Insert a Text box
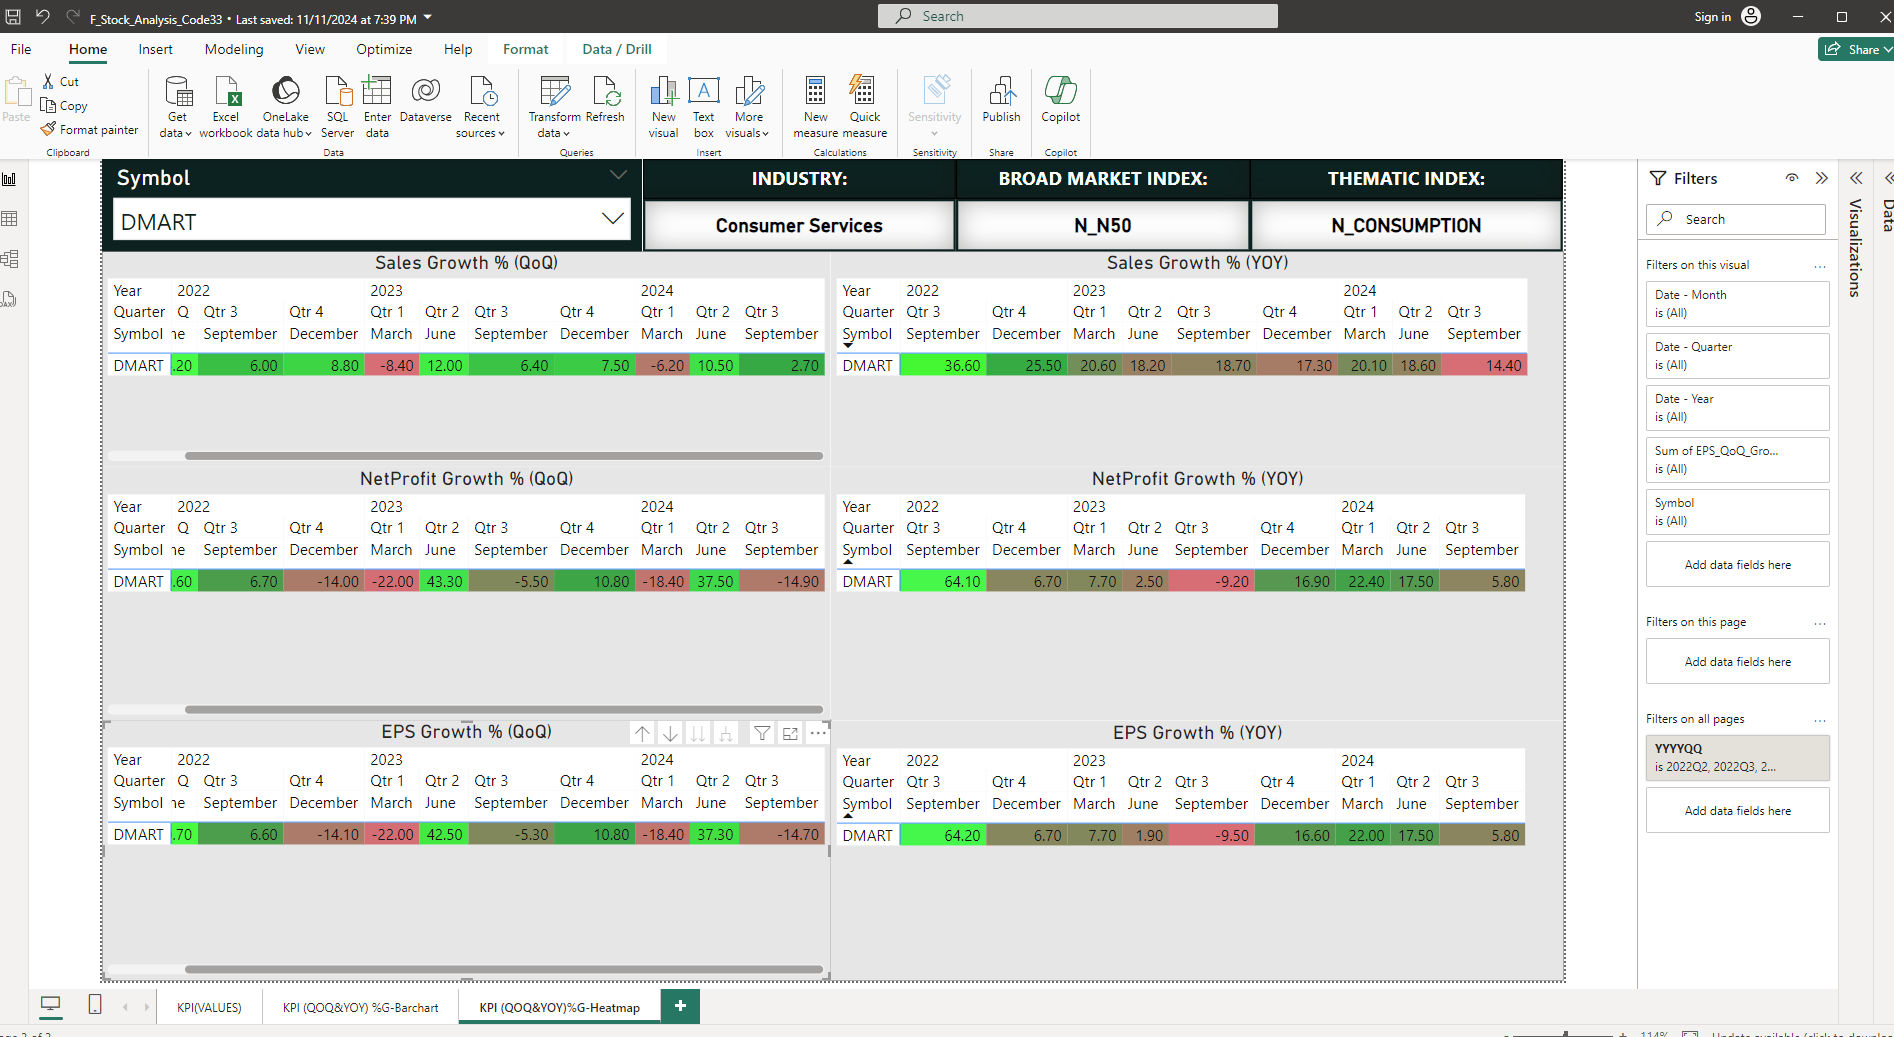This screenshot has height=1037, width=1894. tap(704, 107)
